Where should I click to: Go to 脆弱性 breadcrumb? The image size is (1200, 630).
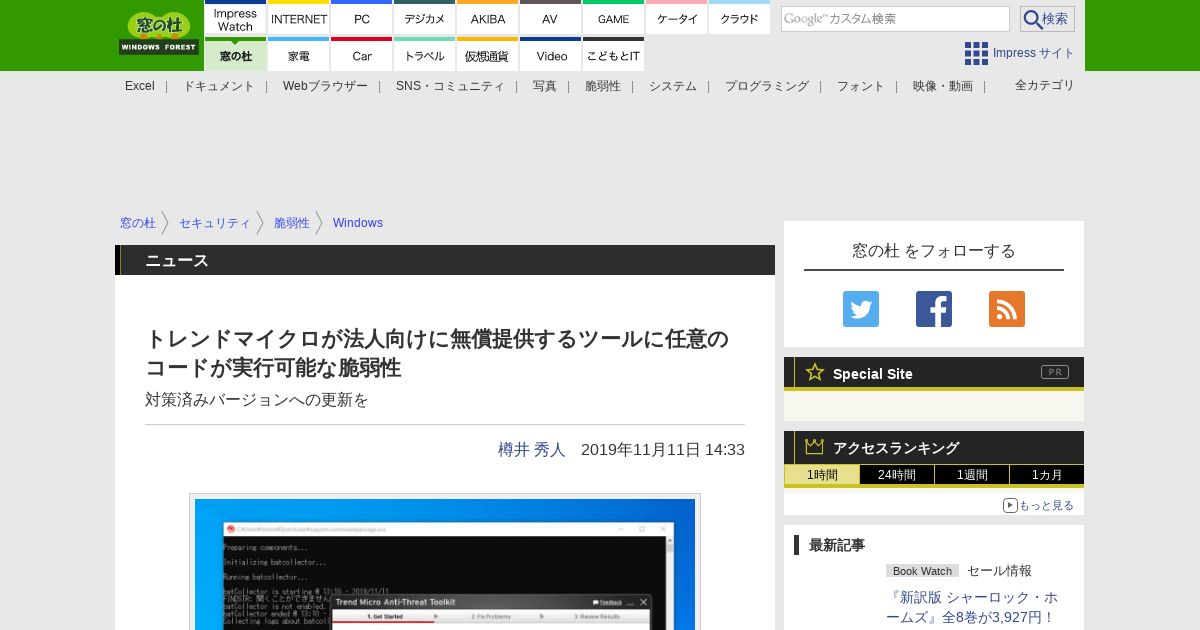292,223
